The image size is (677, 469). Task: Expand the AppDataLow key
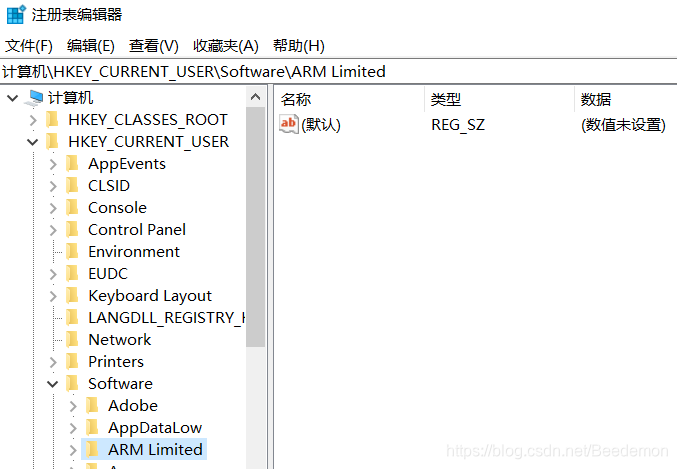pos(73,428)
